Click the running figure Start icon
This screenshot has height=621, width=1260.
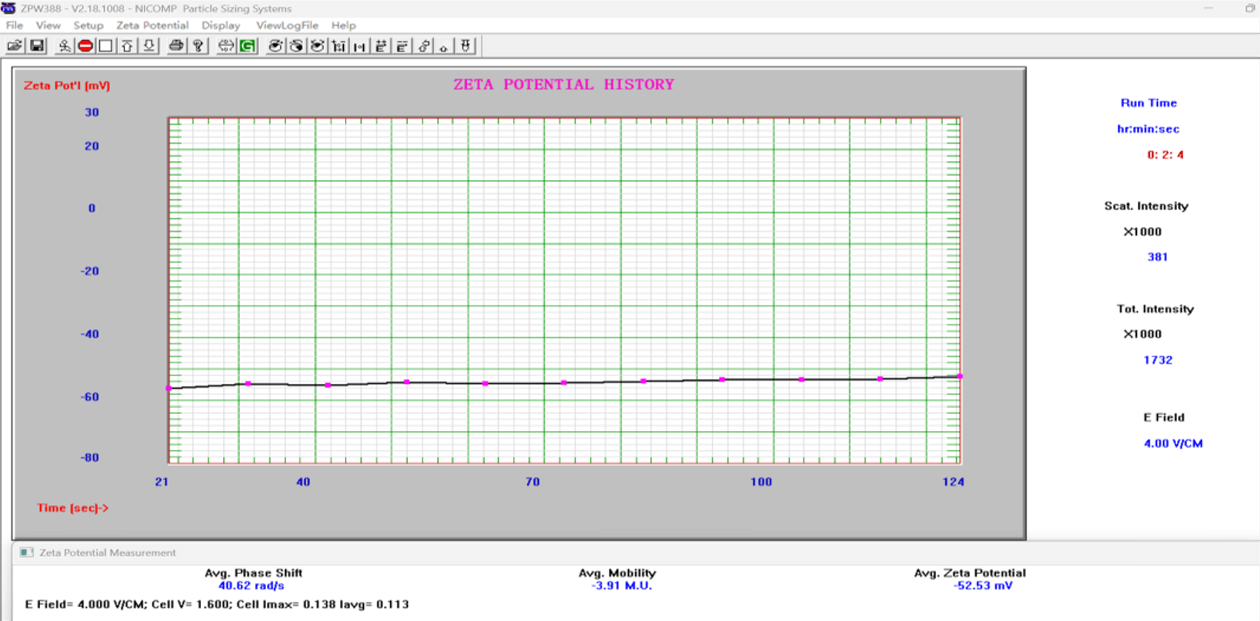tap(65, 46)
